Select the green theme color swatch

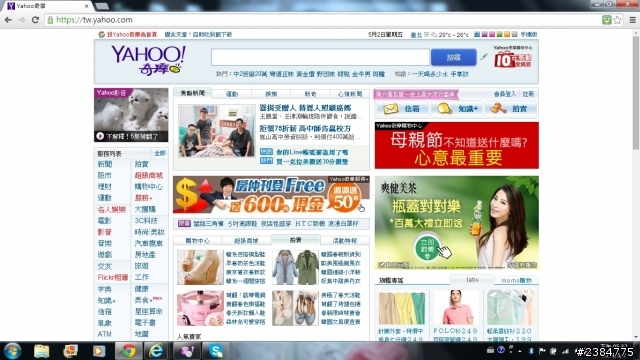[x=499, y=34]
